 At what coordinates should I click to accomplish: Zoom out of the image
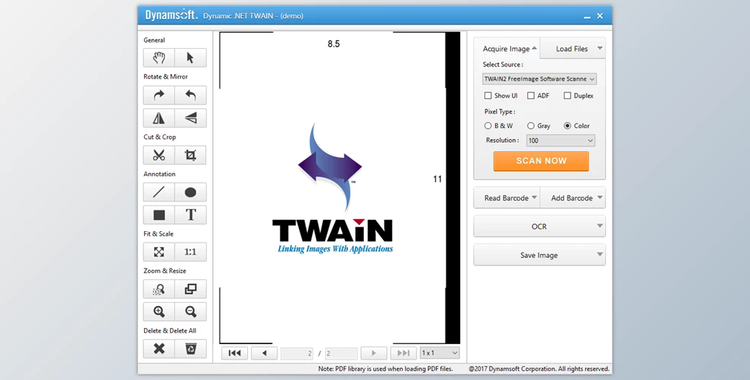click(x=190, y=312)
